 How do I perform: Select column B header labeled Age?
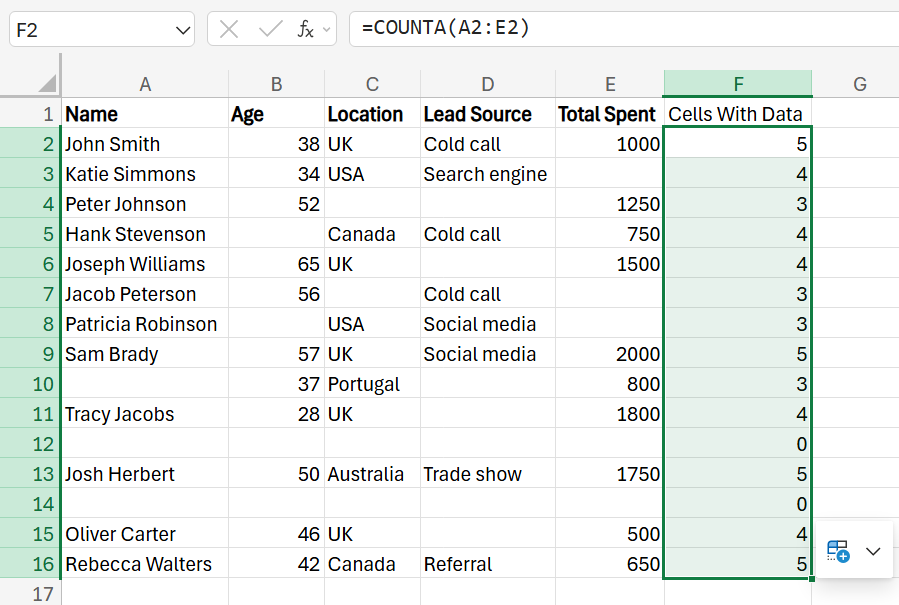point(275,84)
